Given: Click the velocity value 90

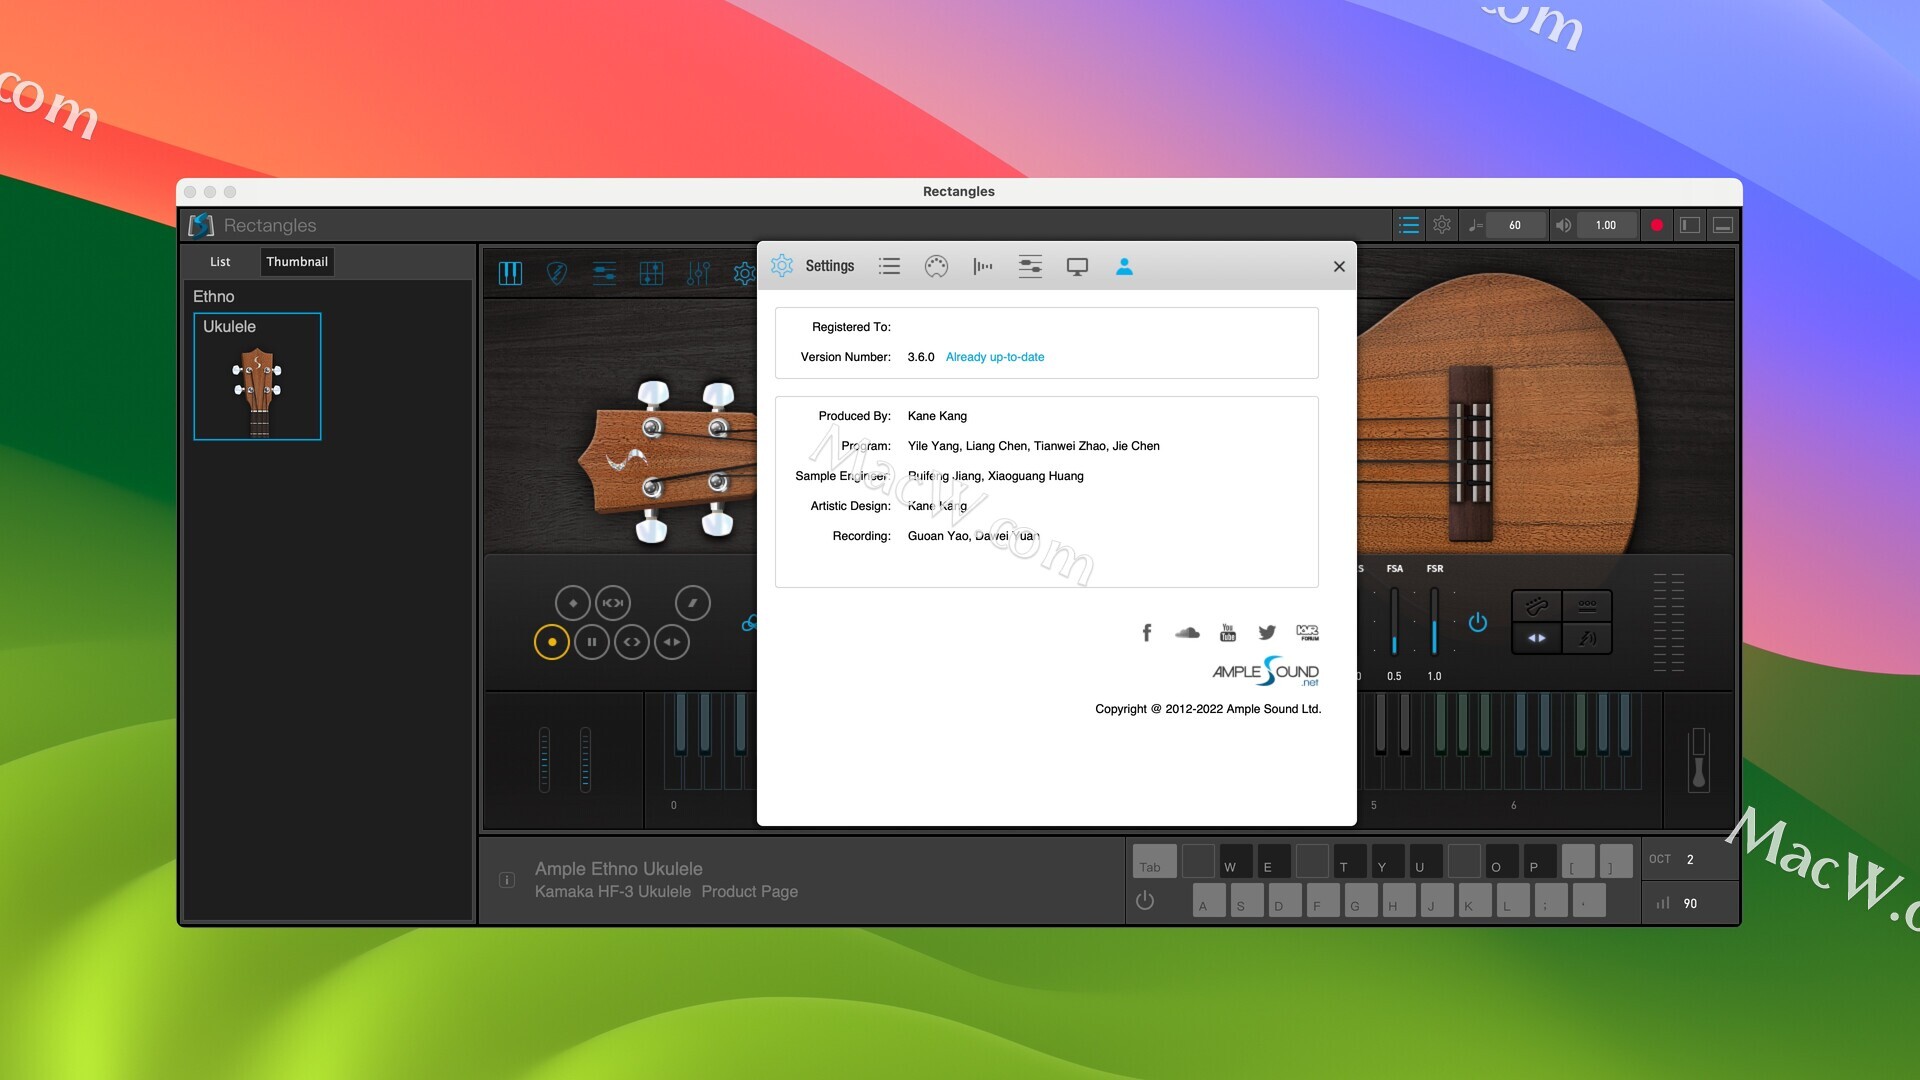Looking at the screenshot, I should click(x=1690, y=904).
